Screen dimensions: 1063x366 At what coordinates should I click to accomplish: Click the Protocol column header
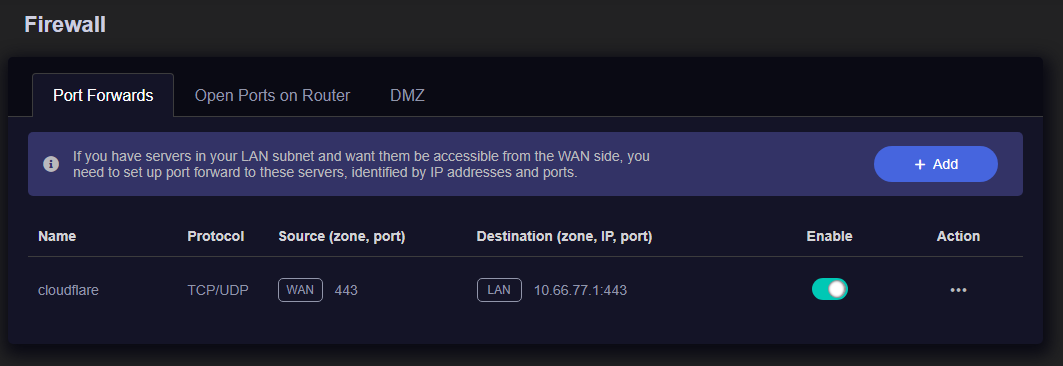[x=216, y=237]
